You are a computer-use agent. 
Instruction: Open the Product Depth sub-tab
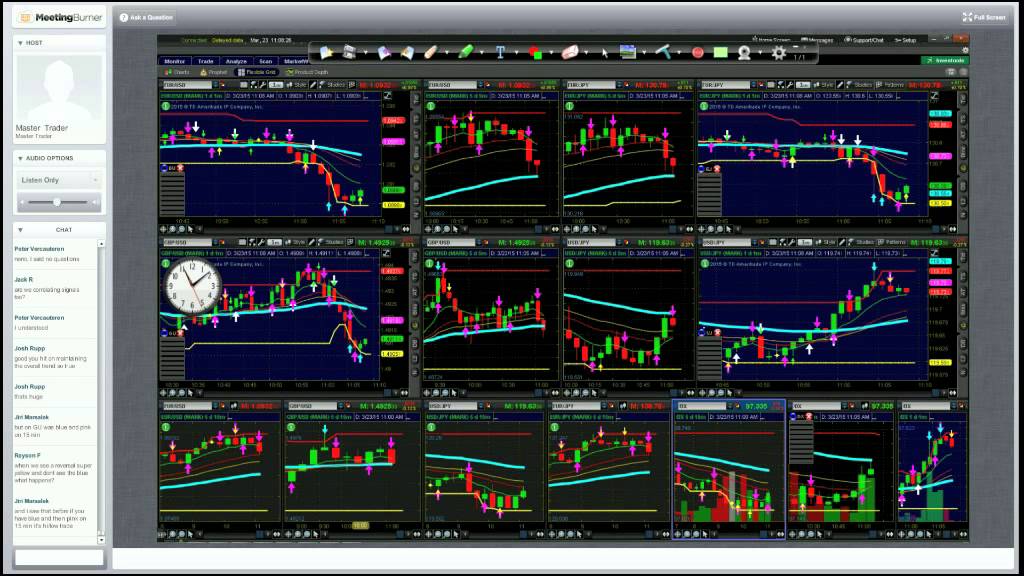click(307, 72)
